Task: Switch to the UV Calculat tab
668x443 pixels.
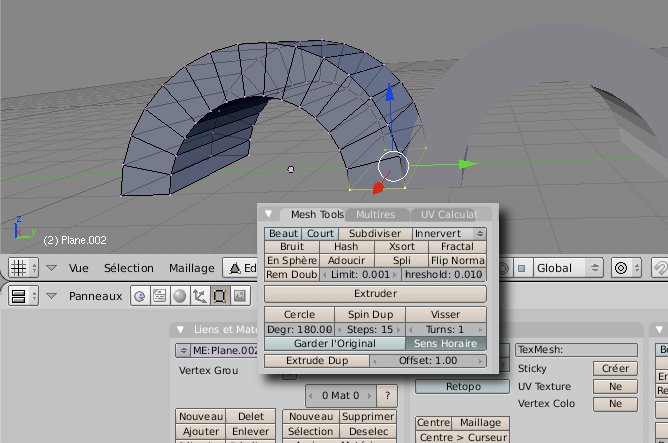Action: coord(449,214)
